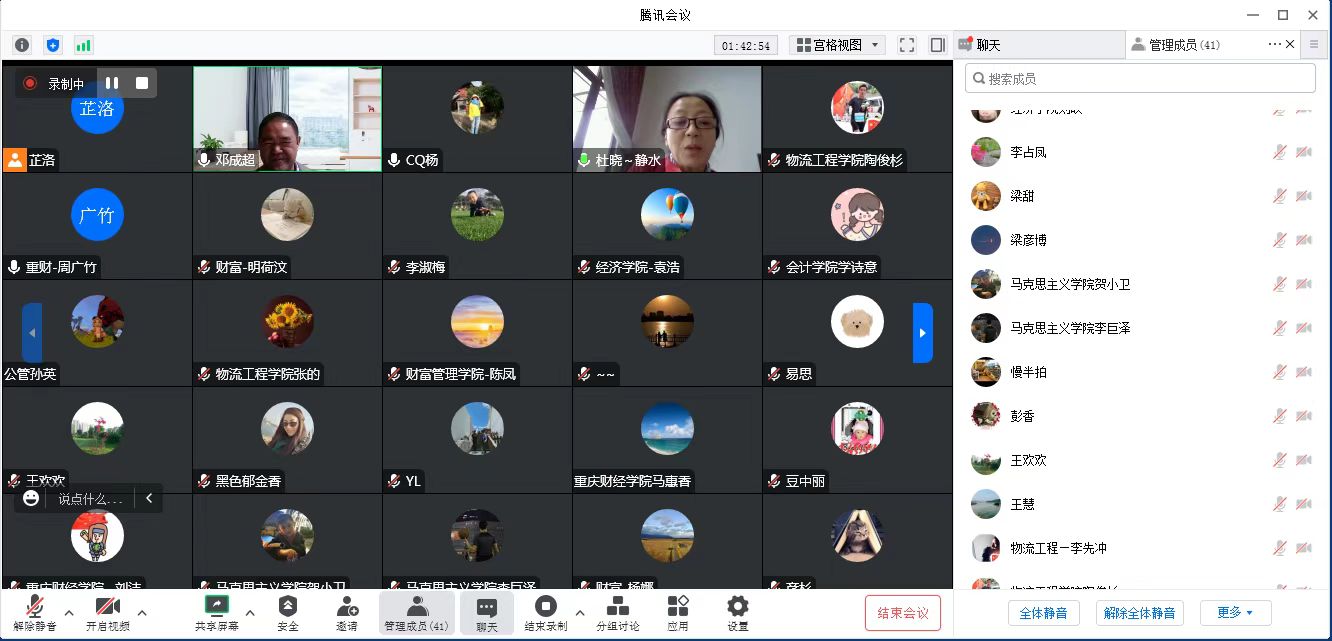Expand audio options arrow beside 解除静音
The image size is (1332, 641).
click(69, 612)
